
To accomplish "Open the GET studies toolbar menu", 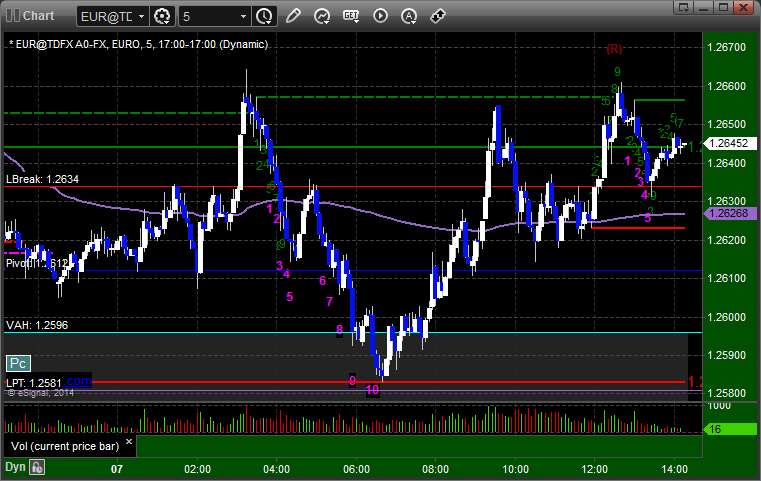I will click(x=351, y=16).
